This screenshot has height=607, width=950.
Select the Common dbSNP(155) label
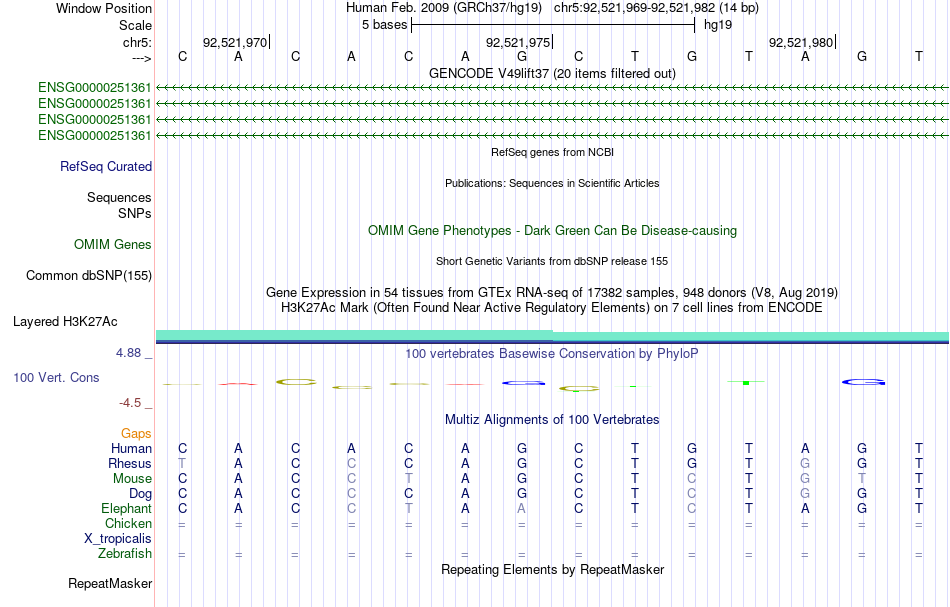point(89,276)
